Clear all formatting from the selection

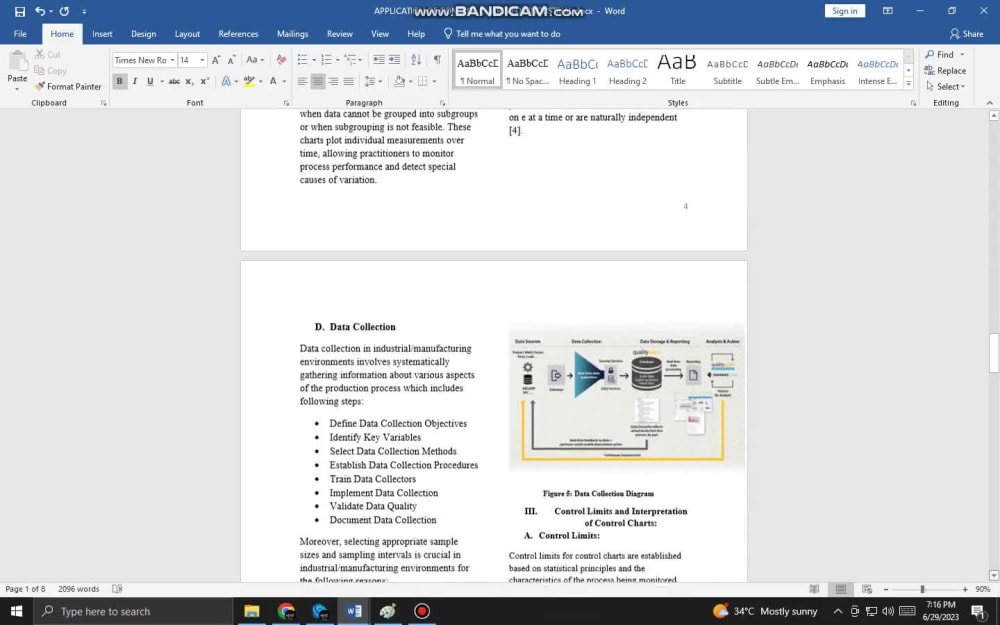[x=281, y=60]
